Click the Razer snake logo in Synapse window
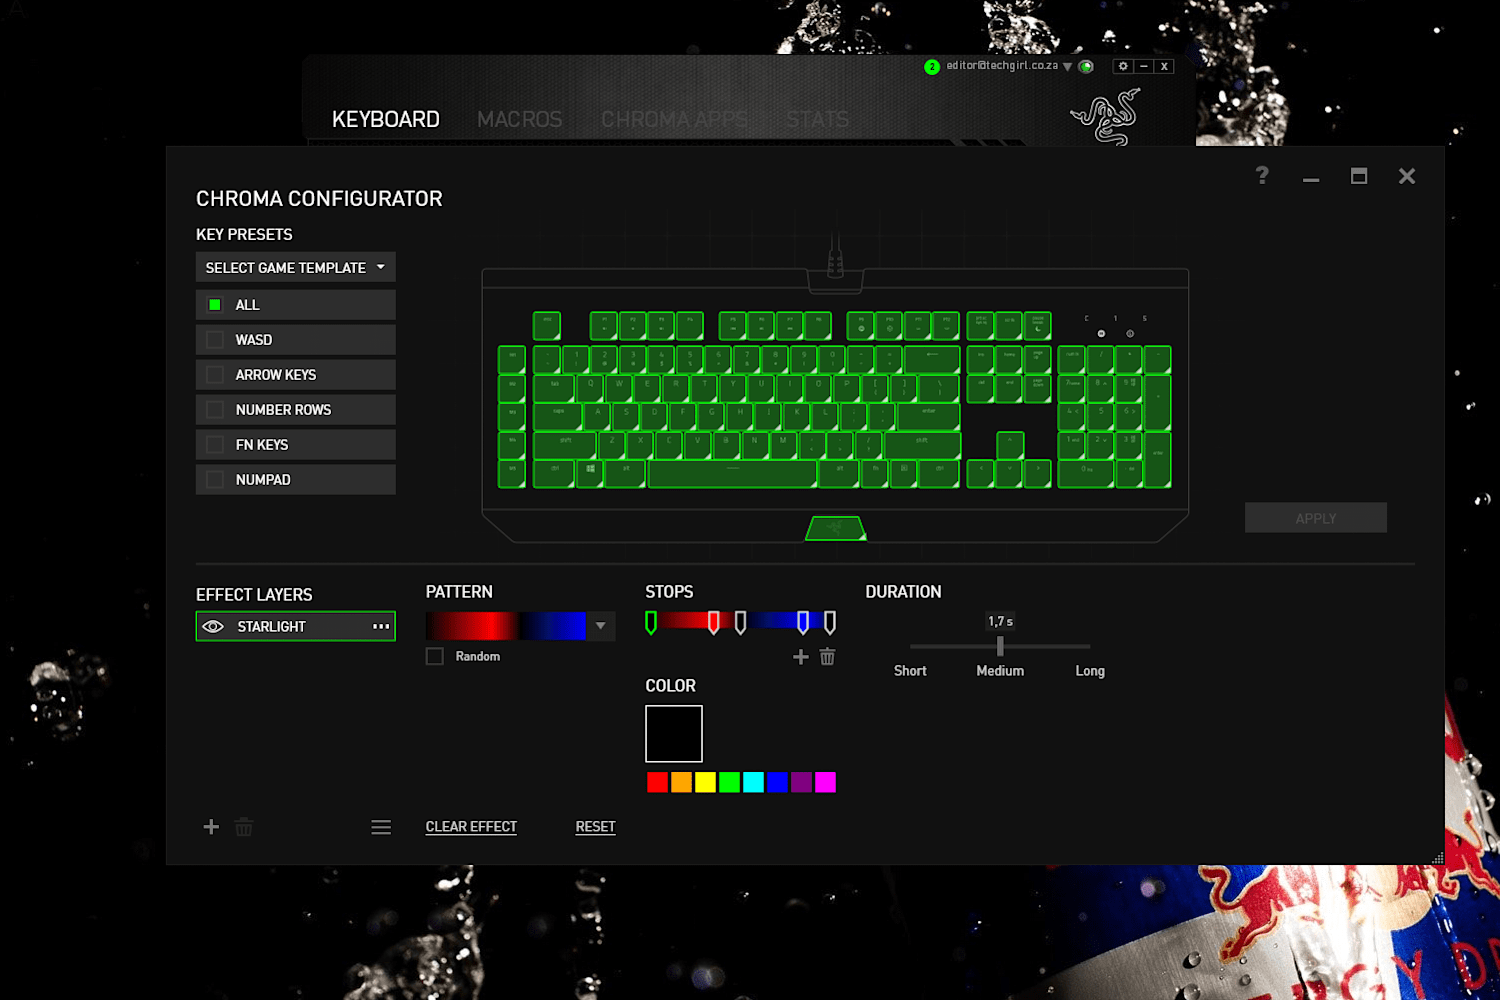This screenshot has width=1500, height=1000. click(1106, 117)
